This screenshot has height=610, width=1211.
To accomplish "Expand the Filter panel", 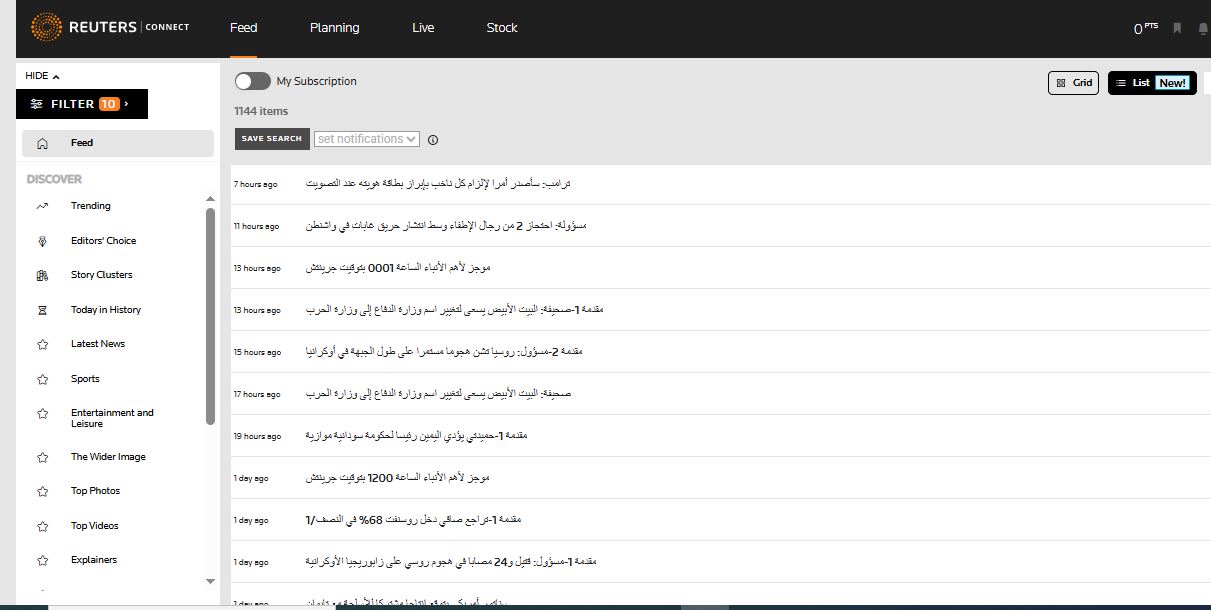I will point(82,104).
